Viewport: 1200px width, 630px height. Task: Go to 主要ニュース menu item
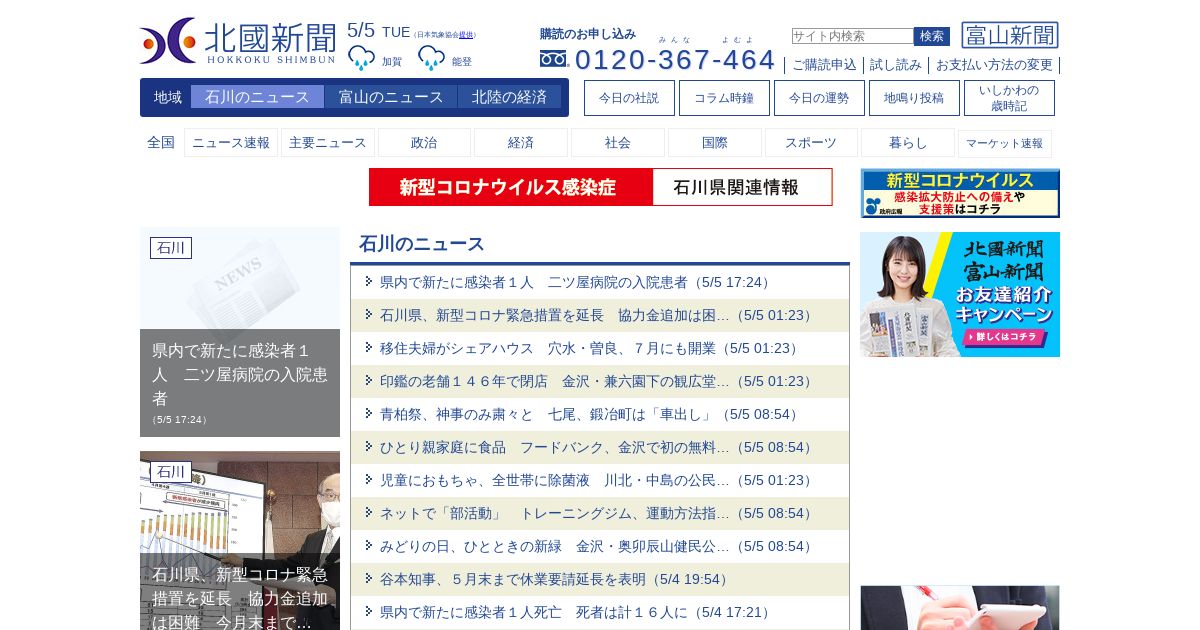pyautogui.click(x=328, y=143)
